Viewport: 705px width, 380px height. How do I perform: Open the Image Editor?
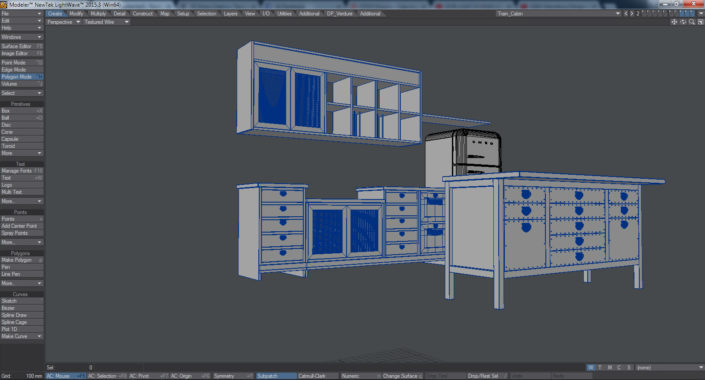coord(22,54)
